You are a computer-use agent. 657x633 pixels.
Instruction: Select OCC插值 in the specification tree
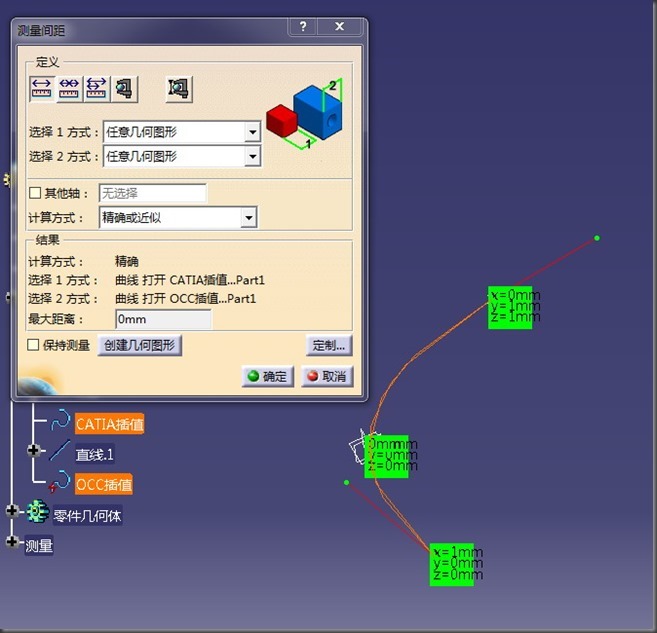point(104,485)
